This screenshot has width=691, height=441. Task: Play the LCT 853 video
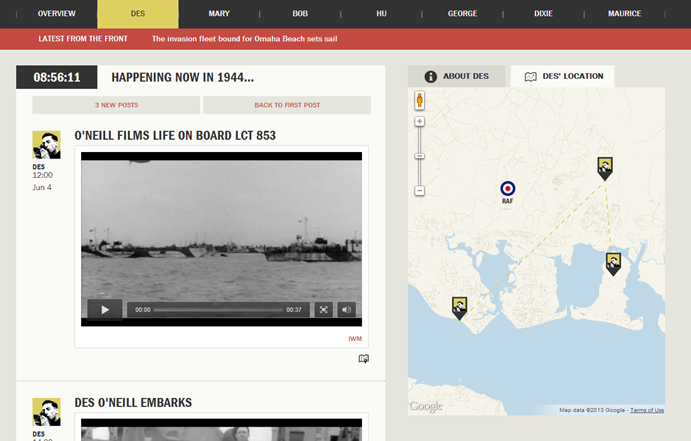click(x=105, y=310)
